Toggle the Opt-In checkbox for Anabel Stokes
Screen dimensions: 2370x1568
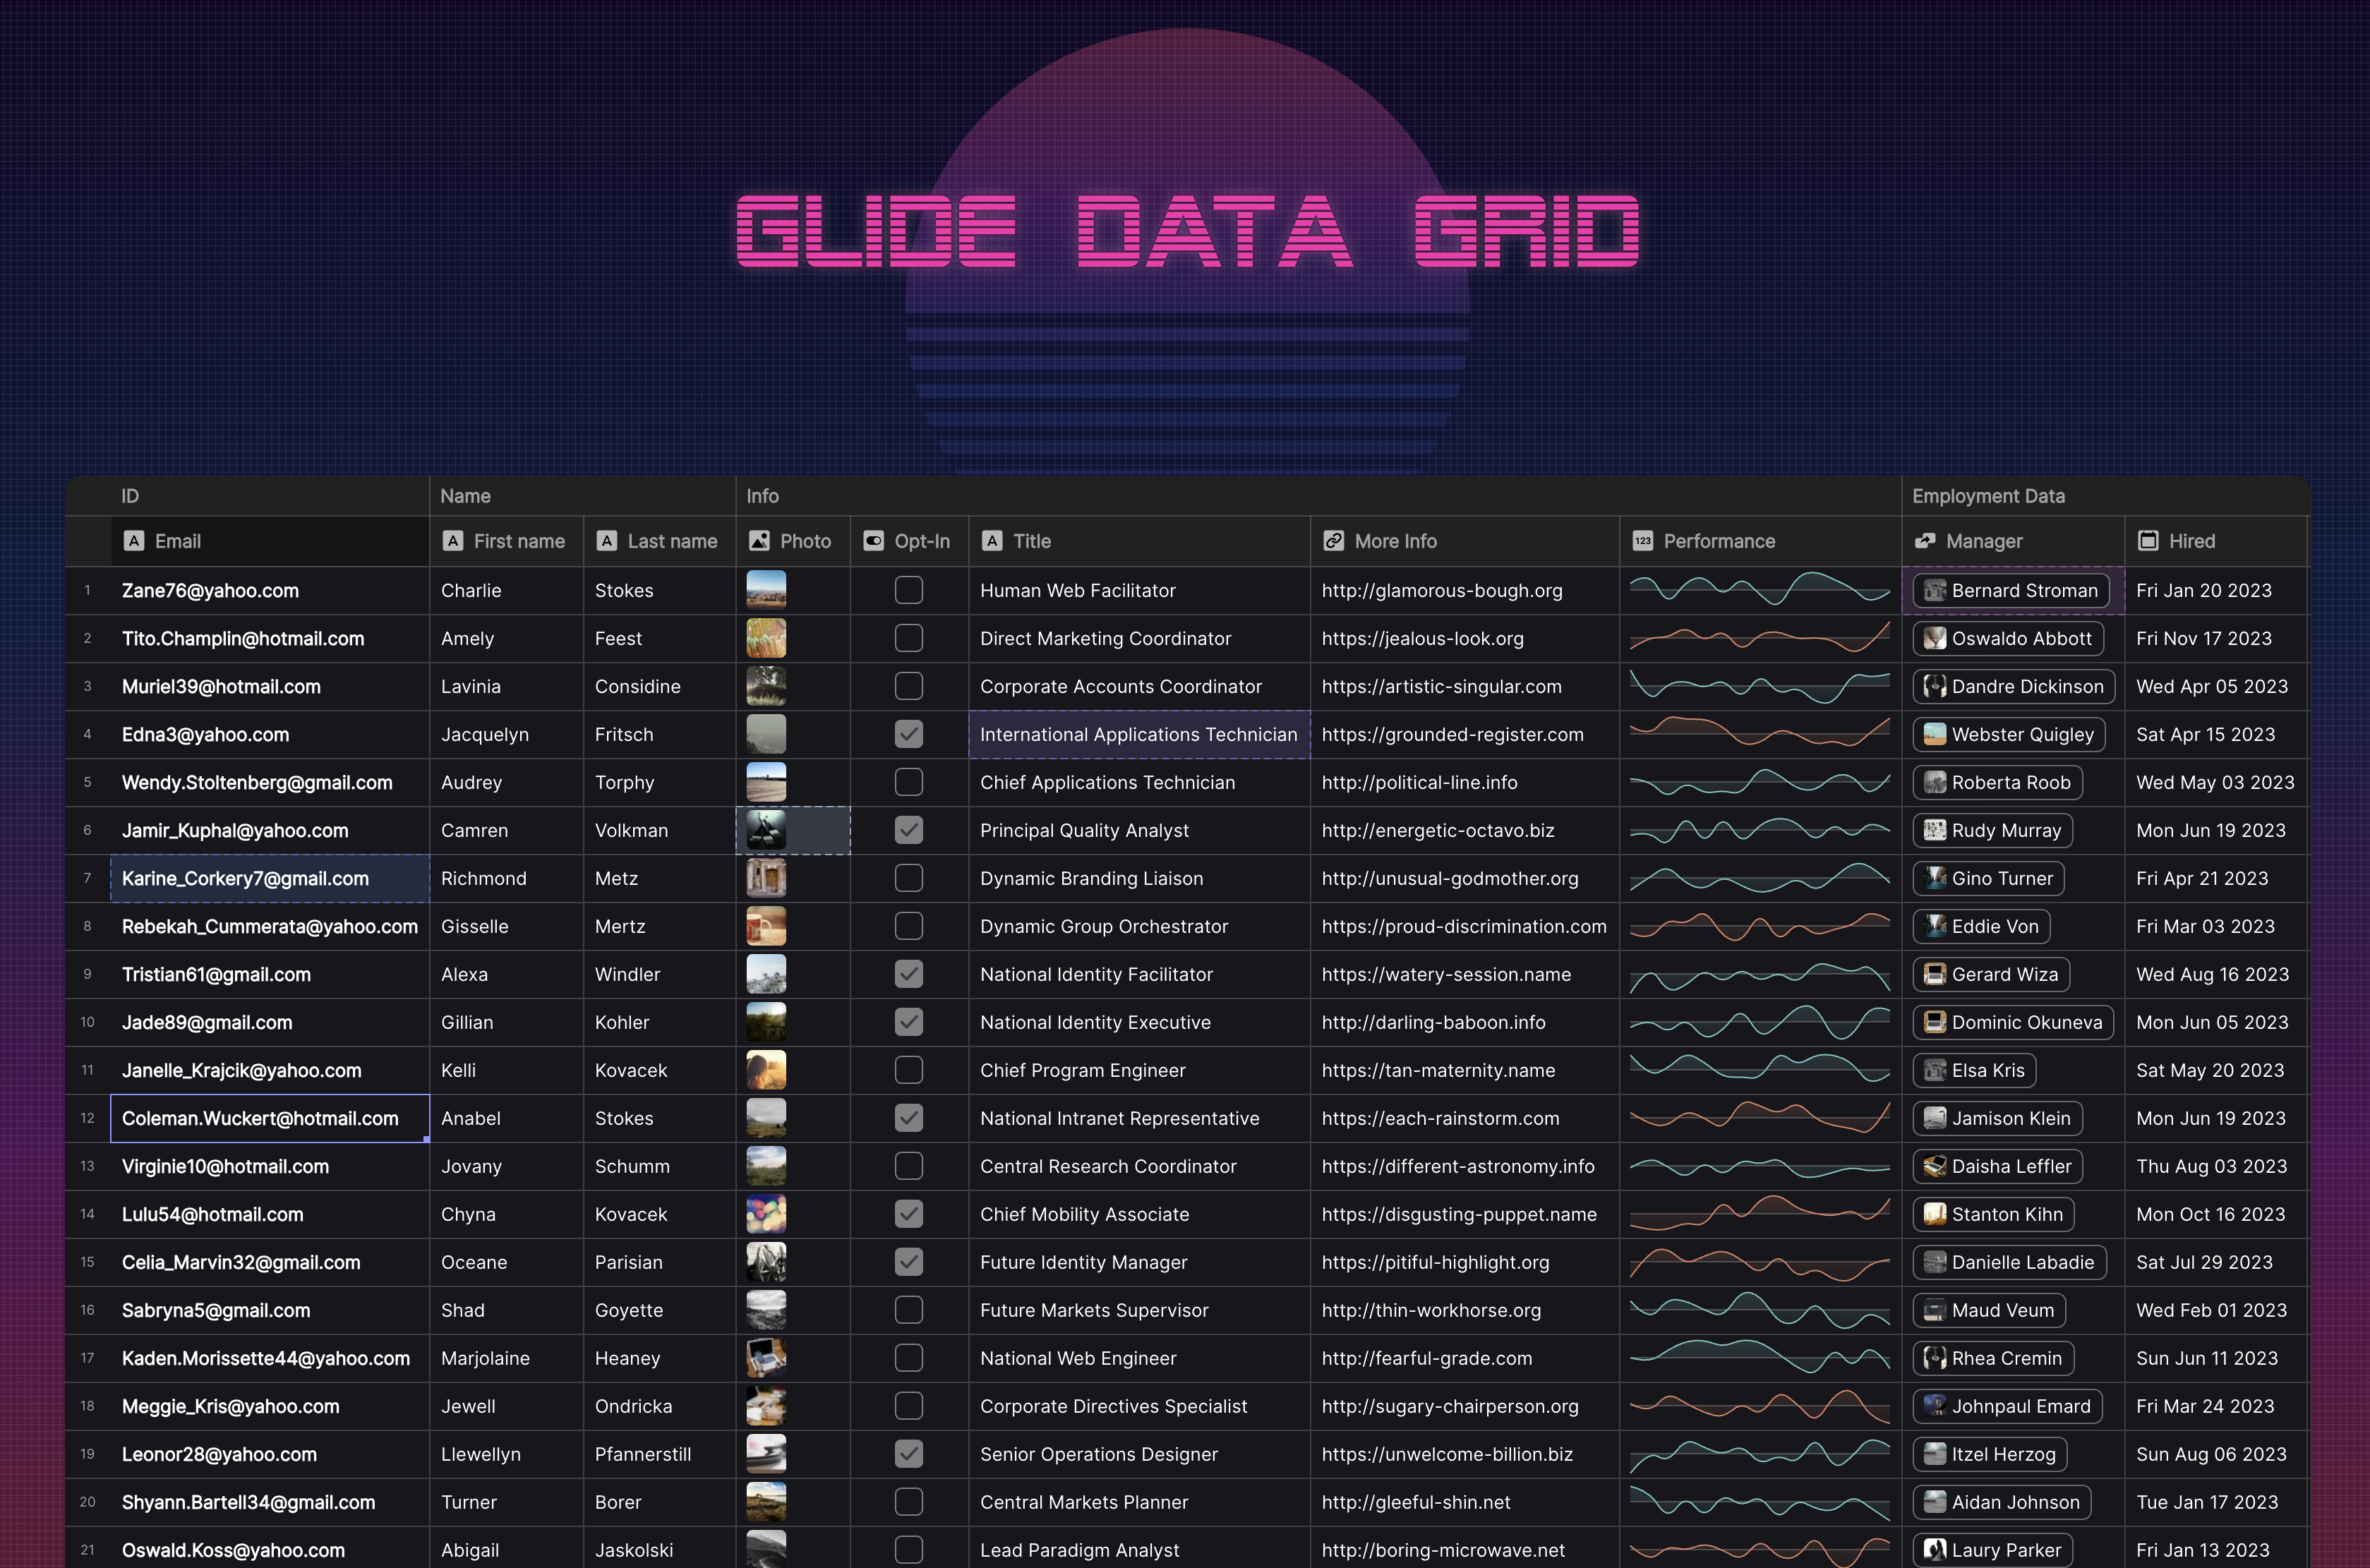coord(908,1116)
